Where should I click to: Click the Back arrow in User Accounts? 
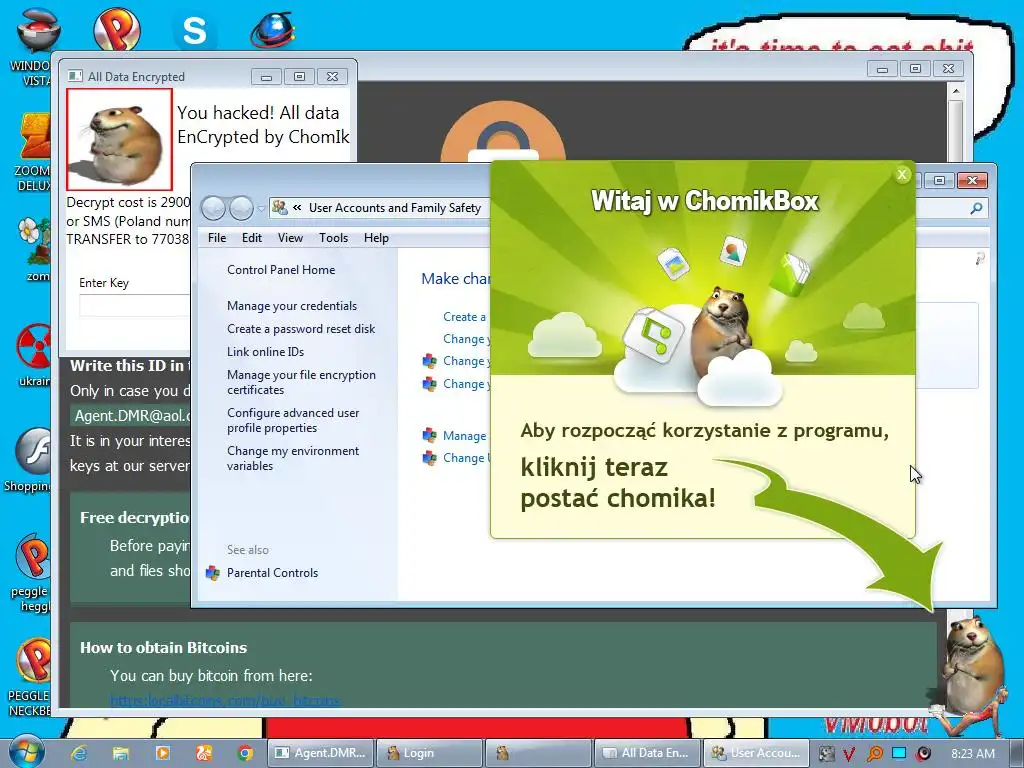pyautogui.click(x=213, y=208)
